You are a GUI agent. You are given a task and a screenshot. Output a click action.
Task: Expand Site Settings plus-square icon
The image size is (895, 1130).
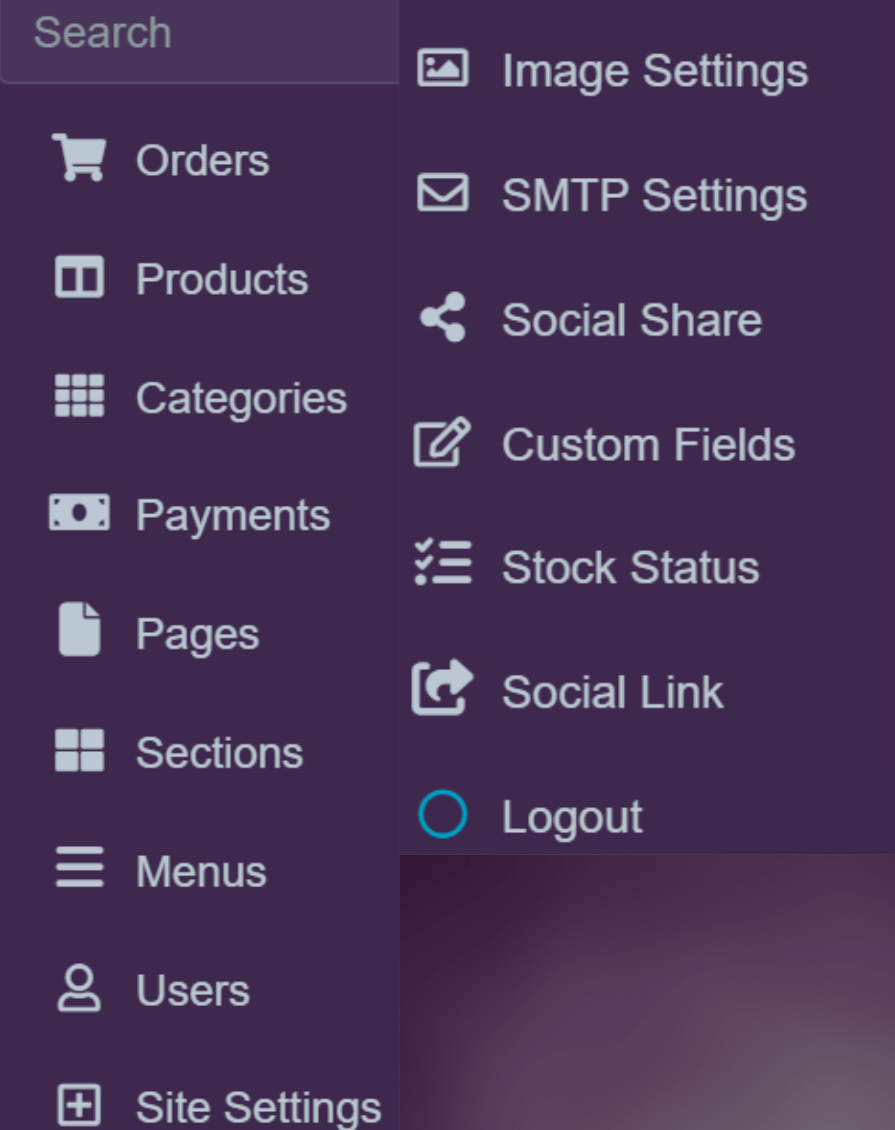coord(79,1104)
